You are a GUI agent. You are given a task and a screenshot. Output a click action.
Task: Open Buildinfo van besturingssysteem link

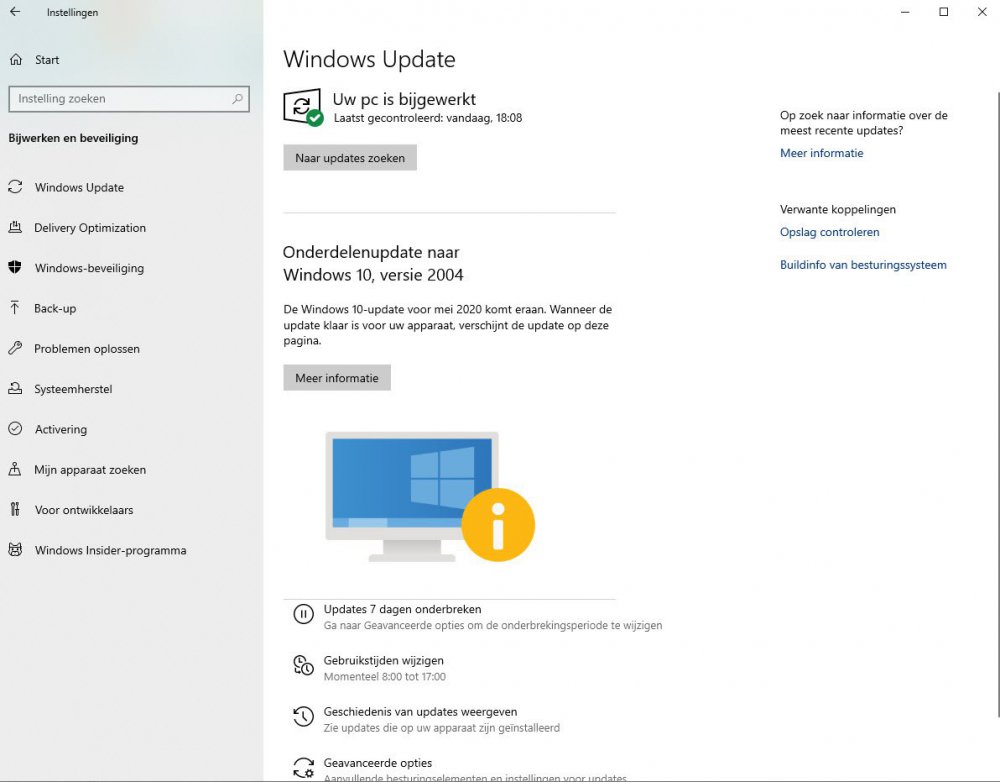[863, 265]
